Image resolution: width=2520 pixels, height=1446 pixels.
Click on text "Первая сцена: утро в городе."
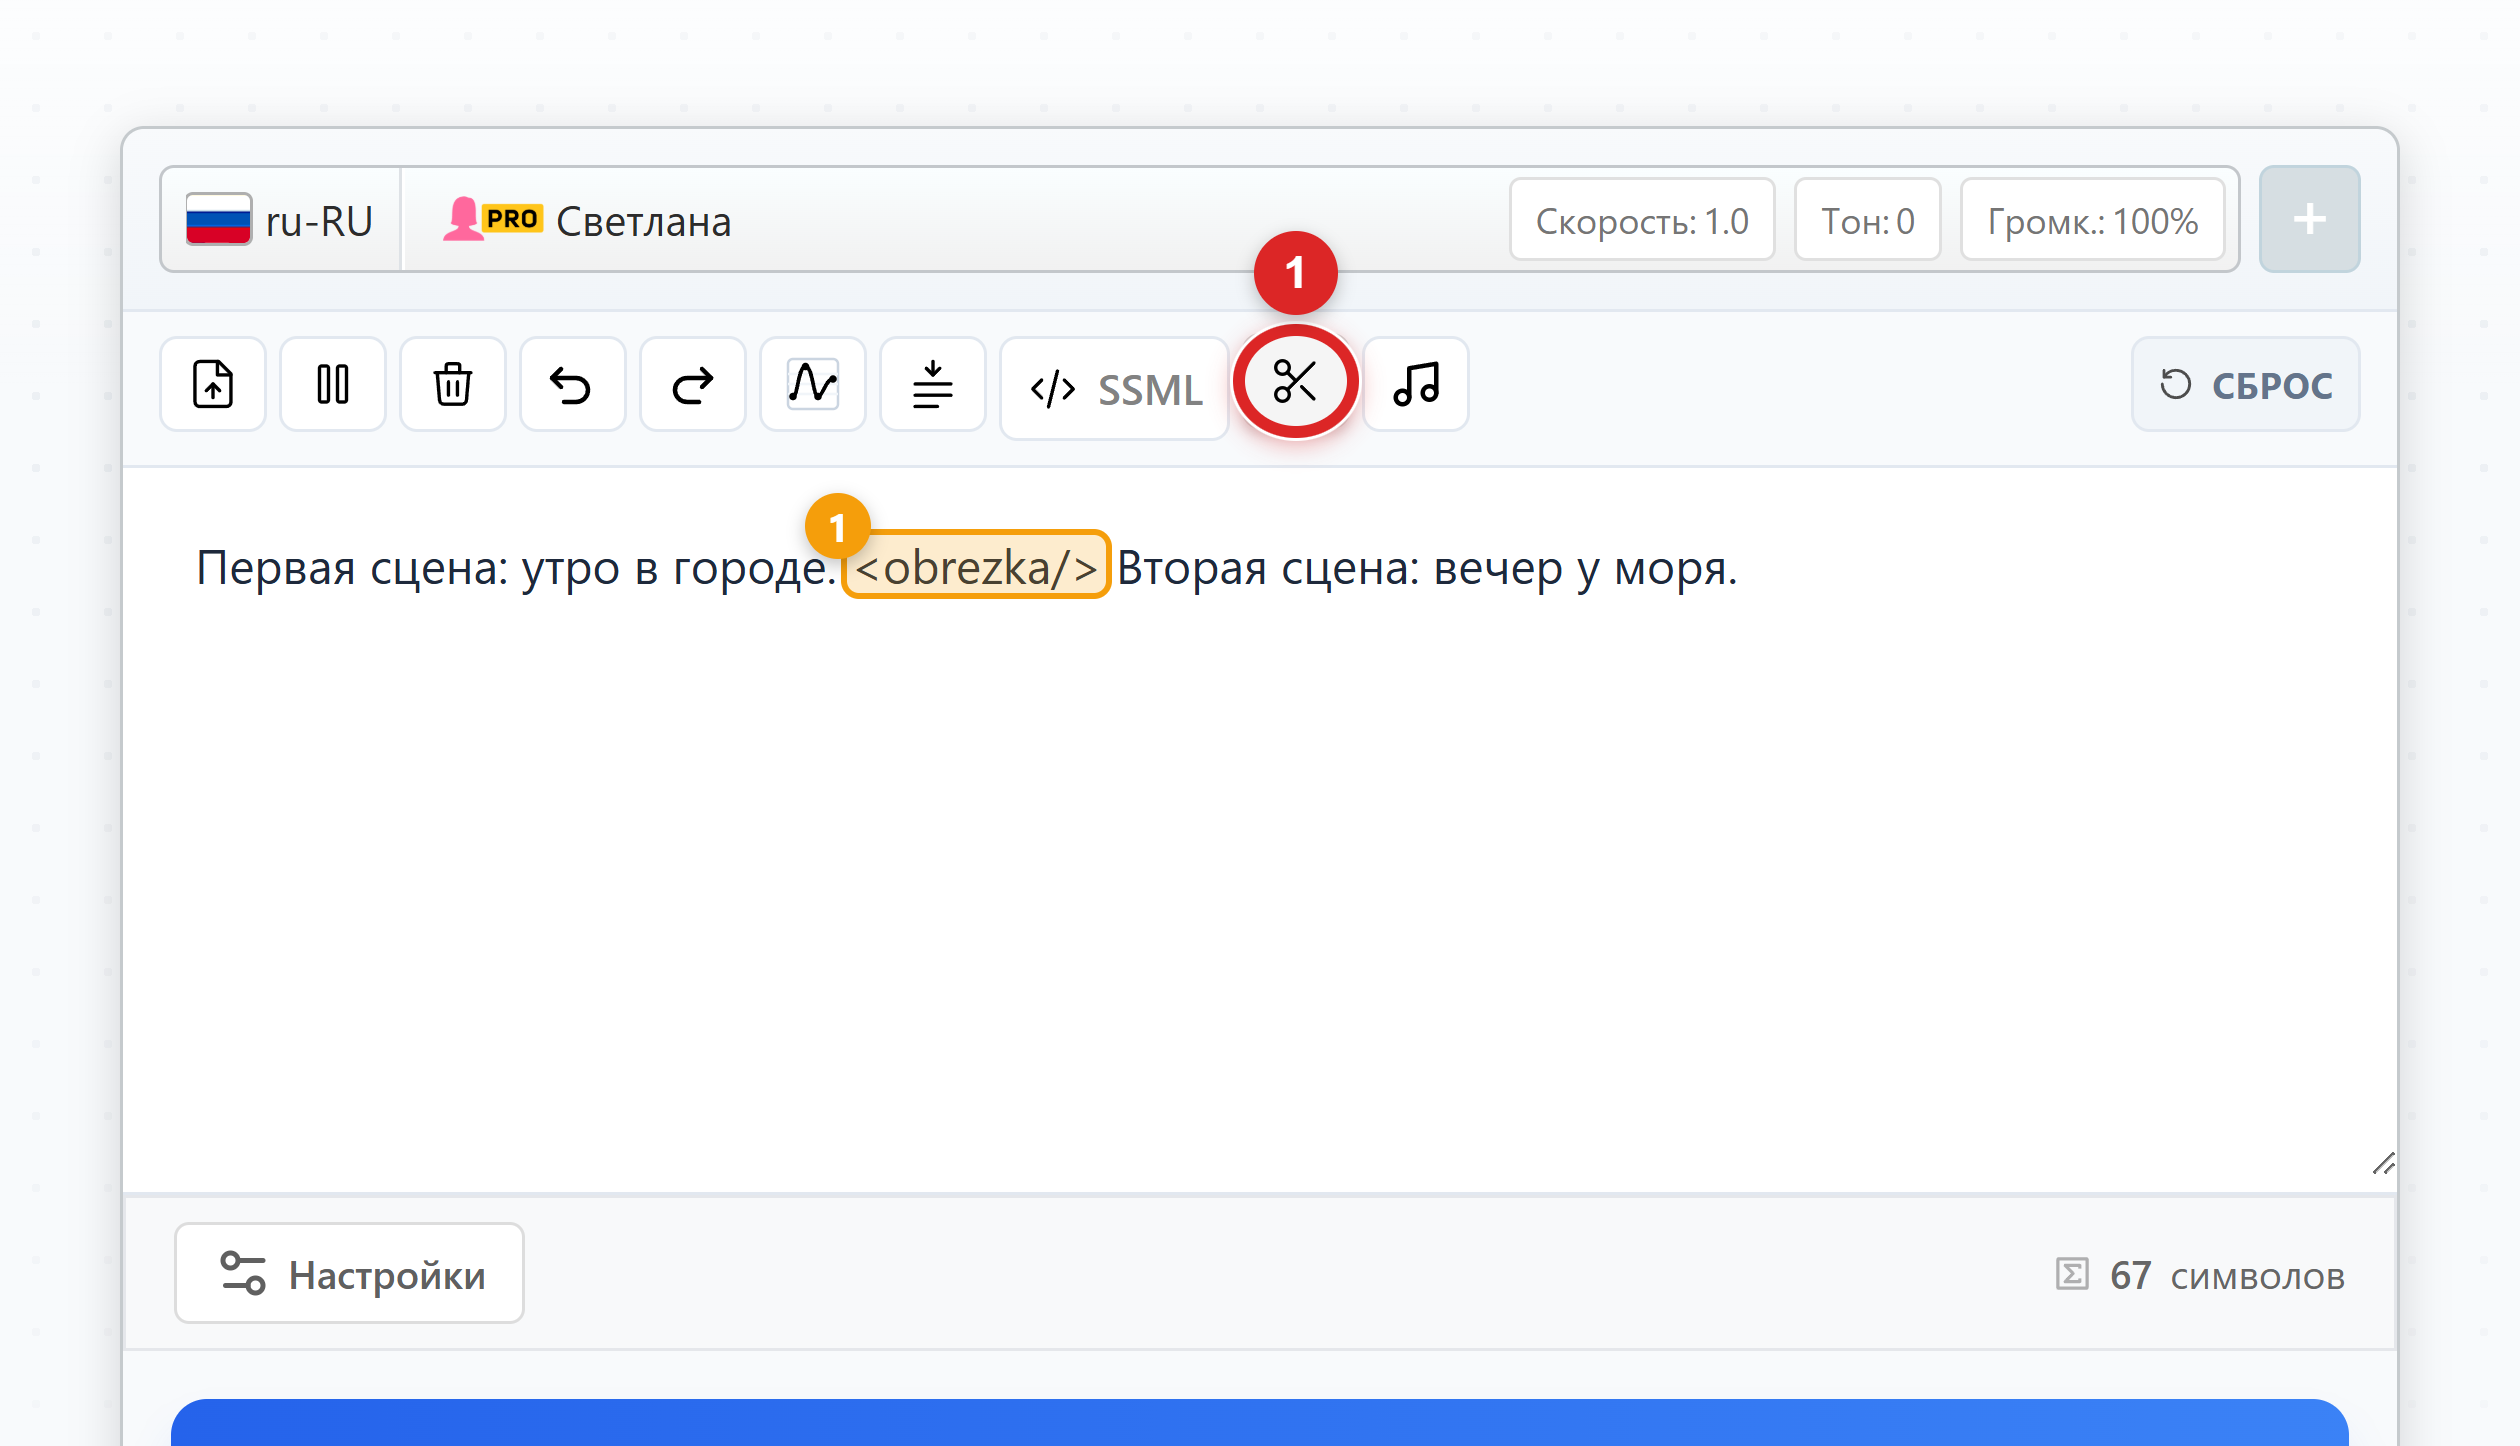(x=516, y=568)
